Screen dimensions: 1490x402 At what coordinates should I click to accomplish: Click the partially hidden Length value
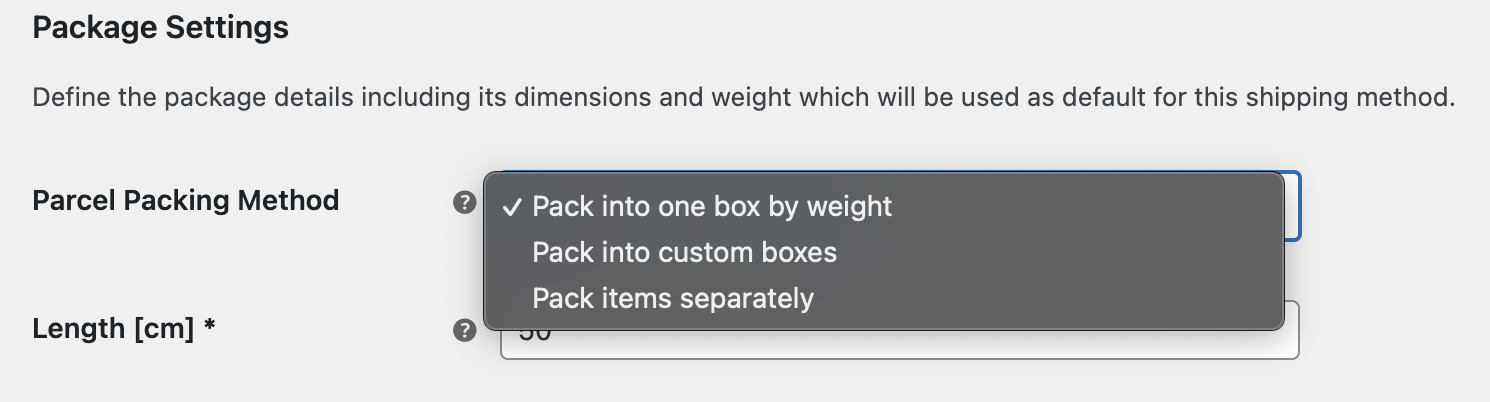pos(536,334)
